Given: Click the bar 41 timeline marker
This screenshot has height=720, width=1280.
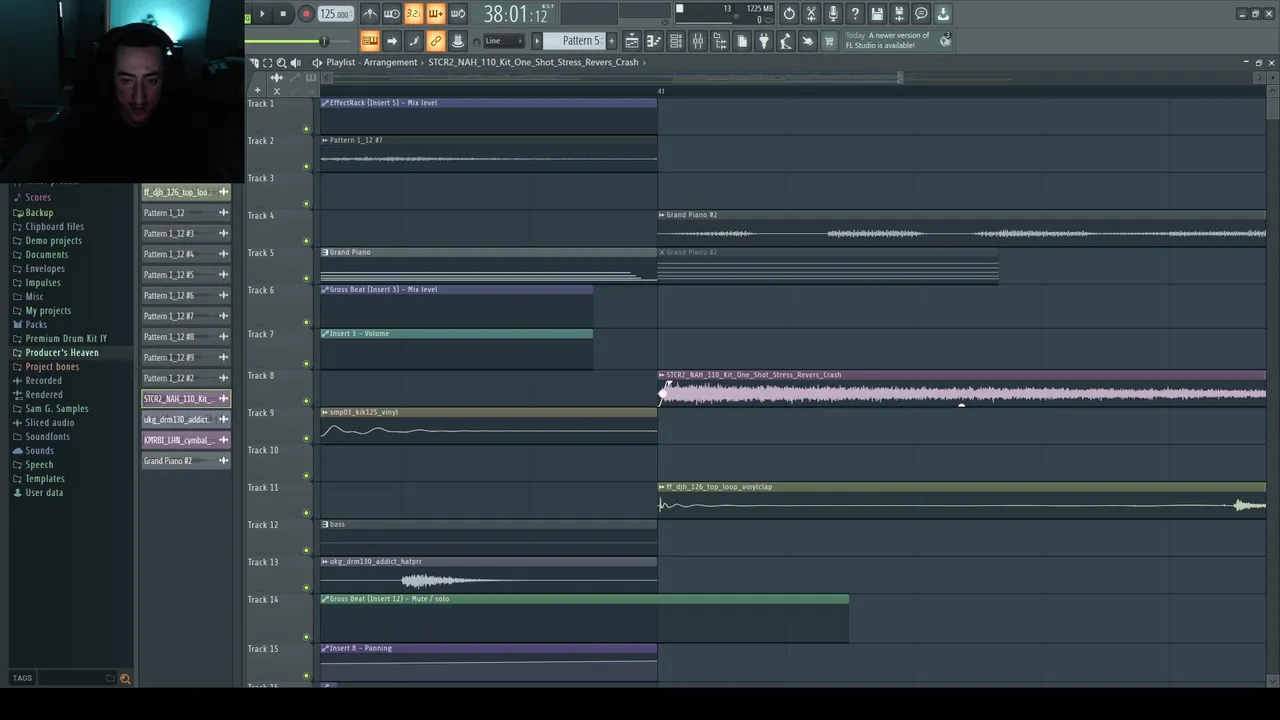Looking at the screenshot, I should click(661, 91).
